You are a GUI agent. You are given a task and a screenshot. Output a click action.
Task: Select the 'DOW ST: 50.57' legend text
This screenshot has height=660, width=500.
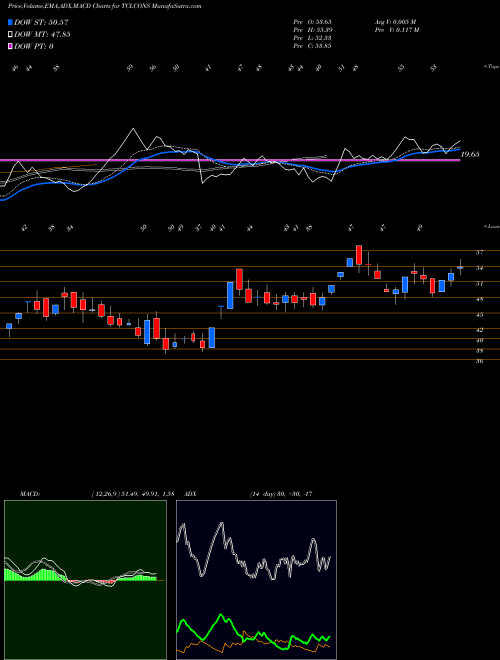[x=41, y=22]
